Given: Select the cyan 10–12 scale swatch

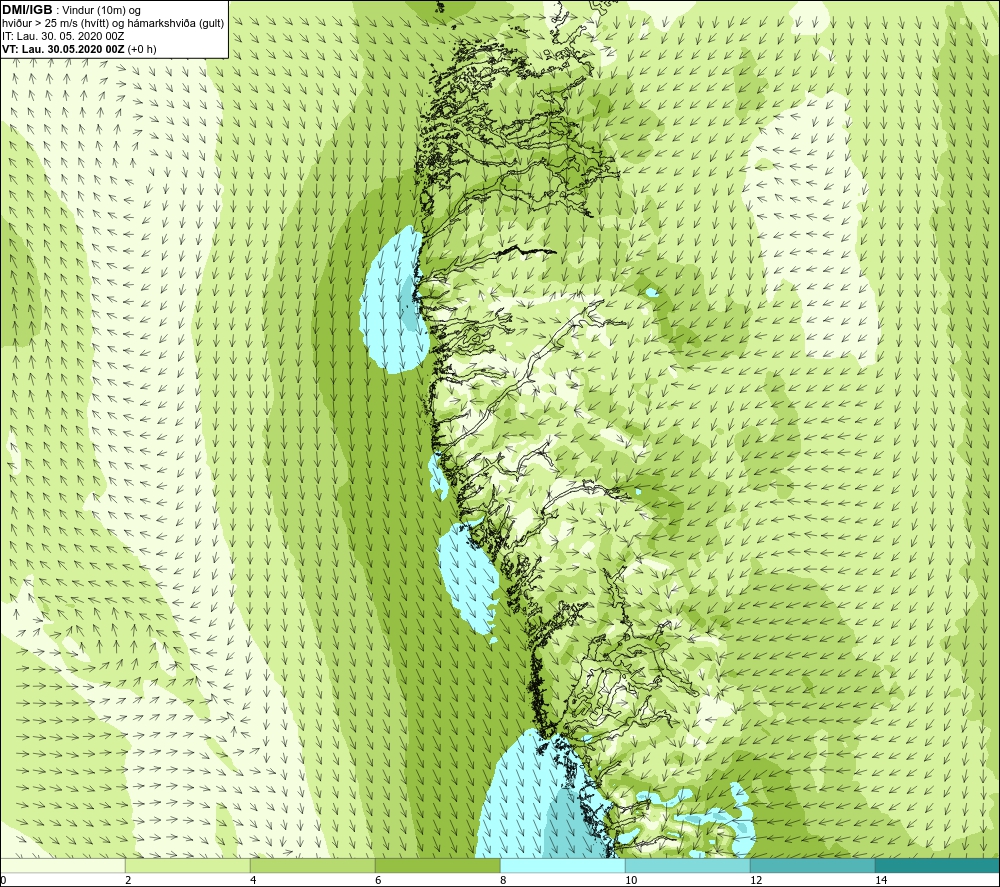Looking at the screenshot, I should point(688,866).
